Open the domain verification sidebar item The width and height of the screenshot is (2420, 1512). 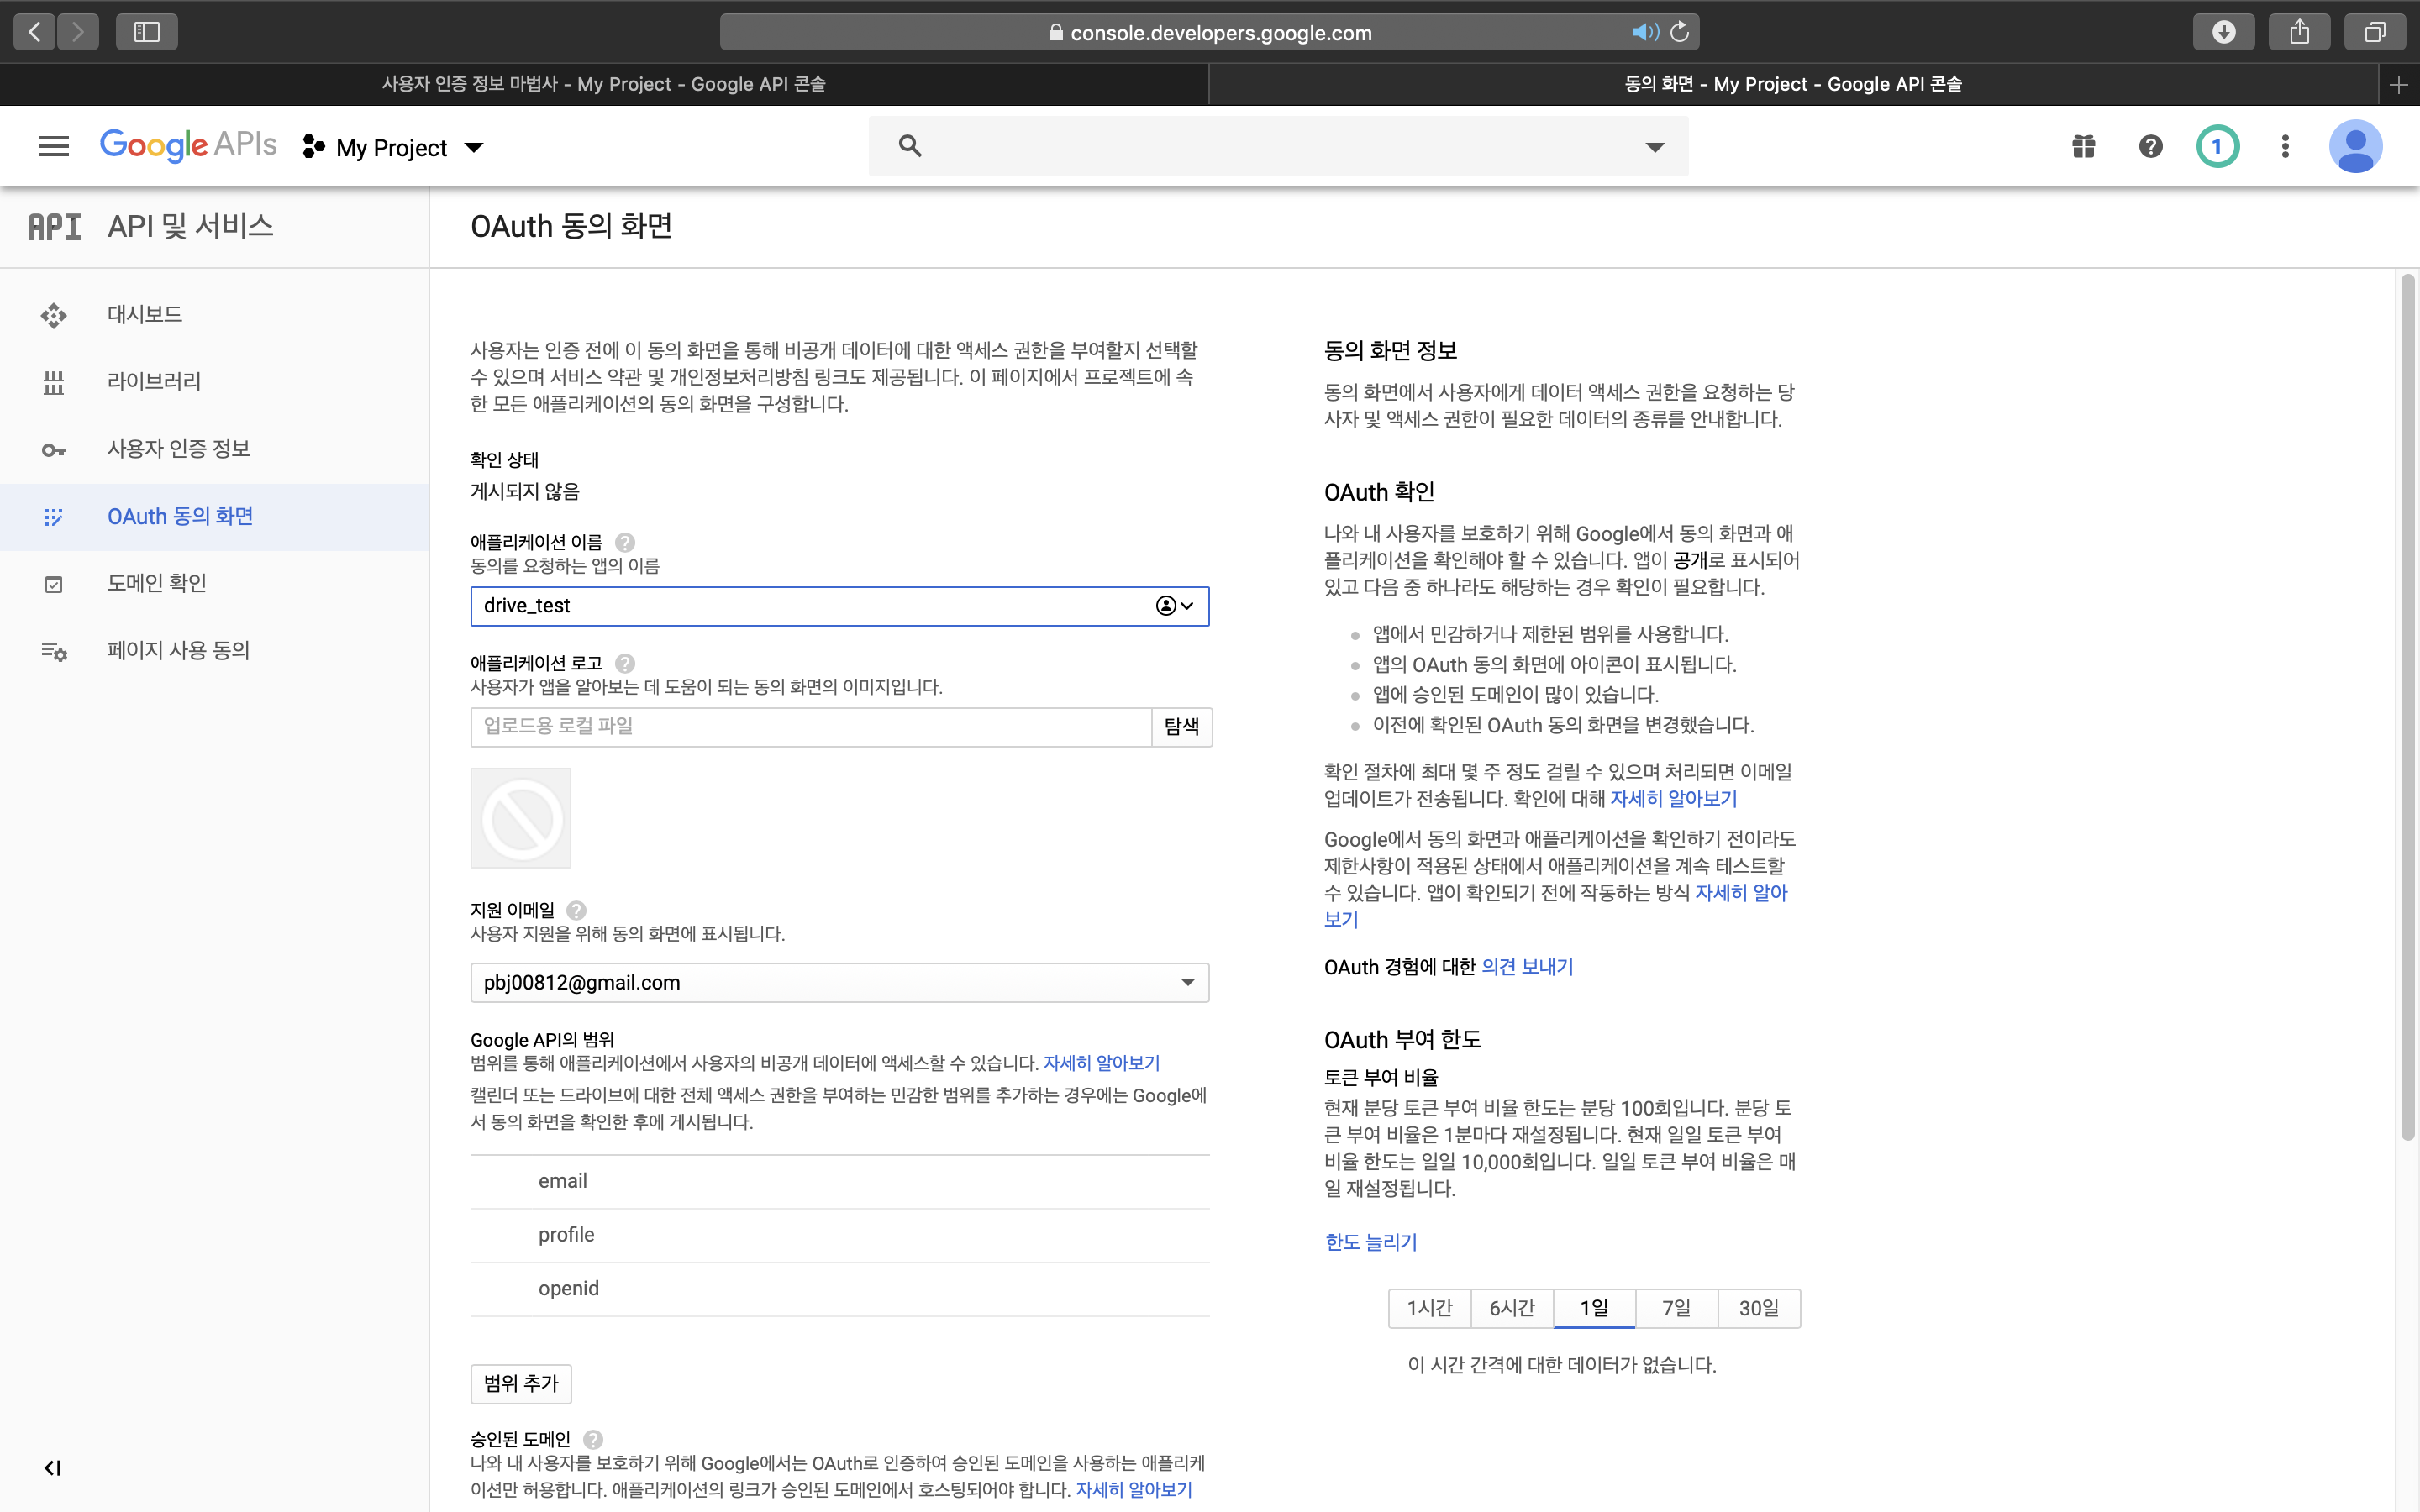(156, 583)
